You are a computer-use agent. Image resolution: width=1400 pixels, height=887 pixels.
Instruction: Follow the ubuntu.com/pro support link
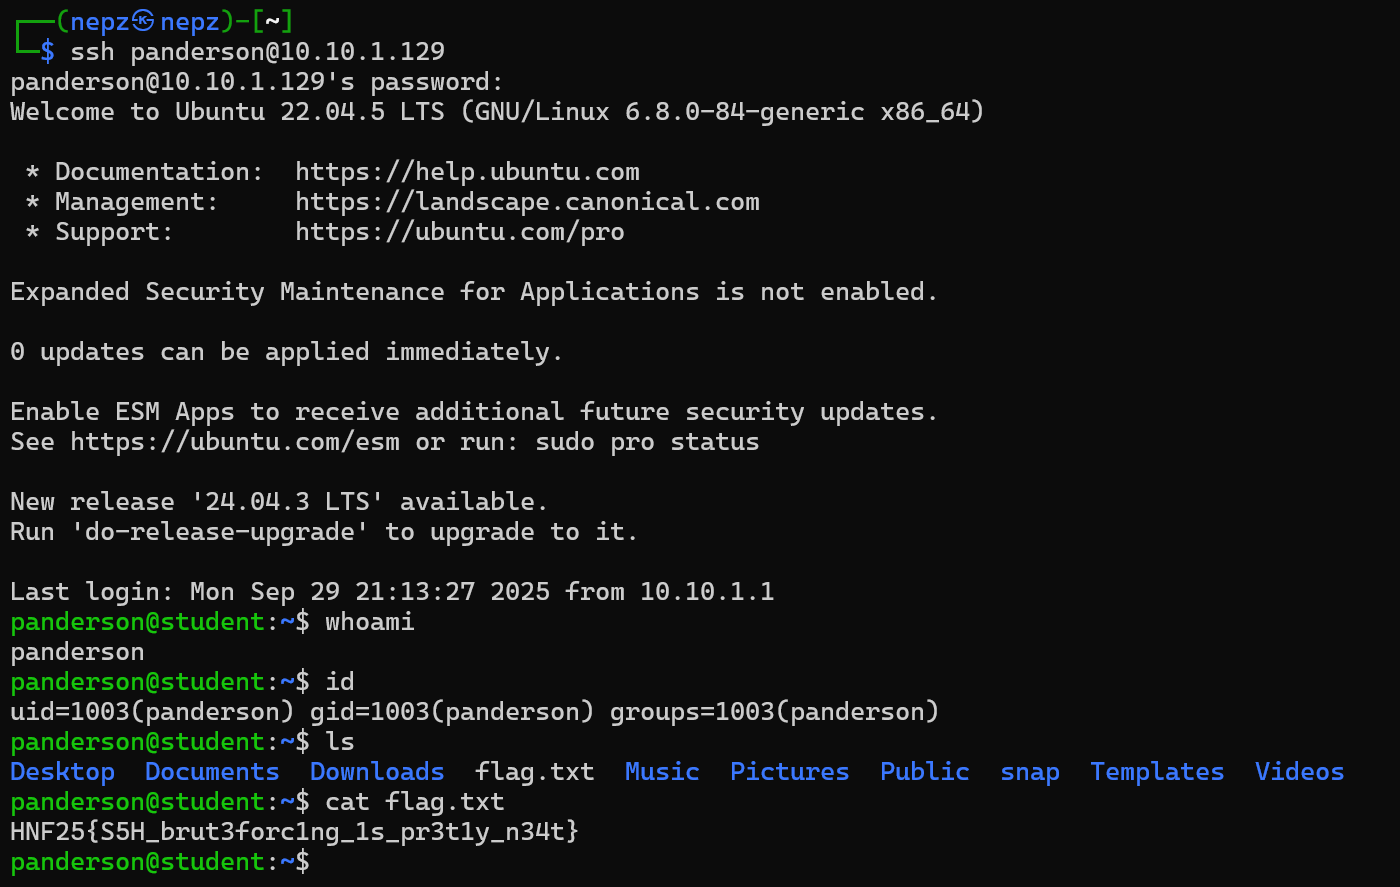pyautogui.click(x=459, y=232)
